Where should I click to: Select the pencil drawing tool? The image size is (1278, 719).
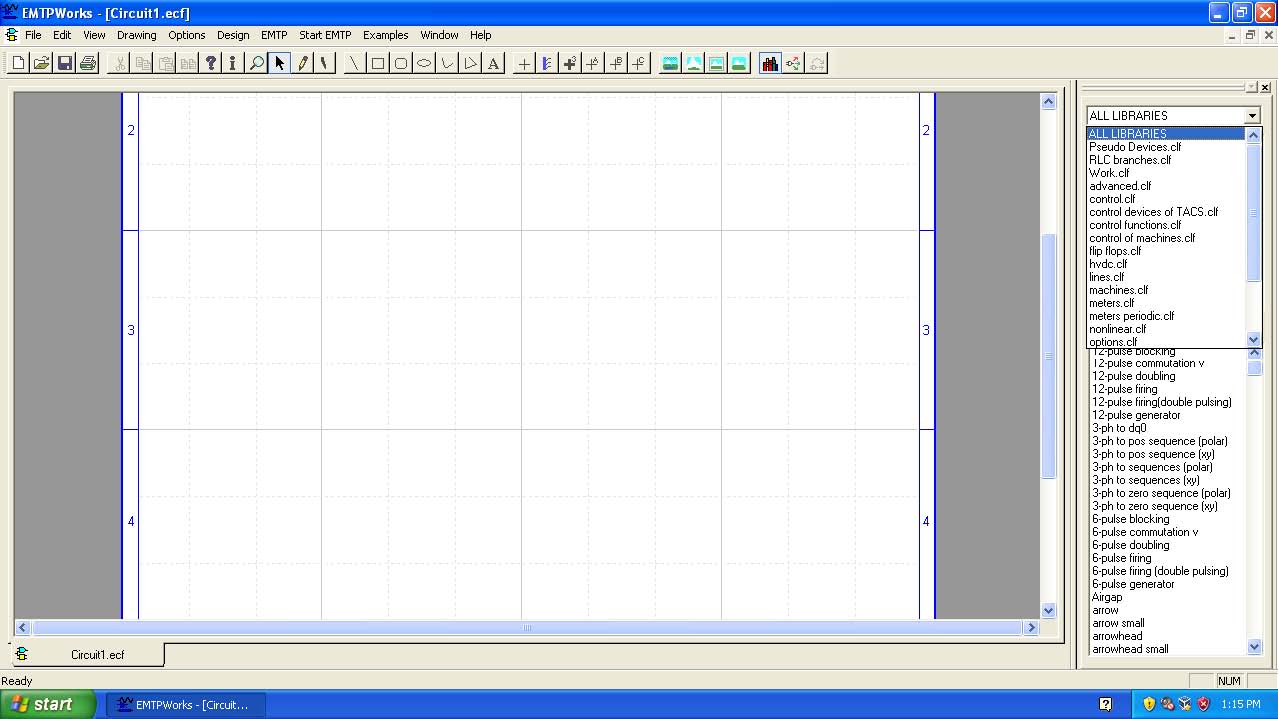[x=303, y=64]
